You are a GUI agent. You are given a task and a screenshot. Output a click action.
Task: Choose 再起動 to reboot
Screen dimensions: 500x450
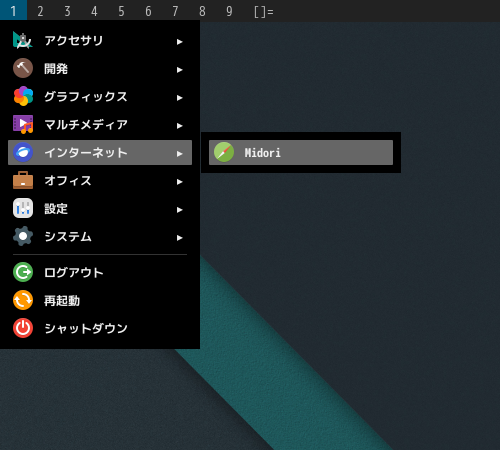click(100, 300)
